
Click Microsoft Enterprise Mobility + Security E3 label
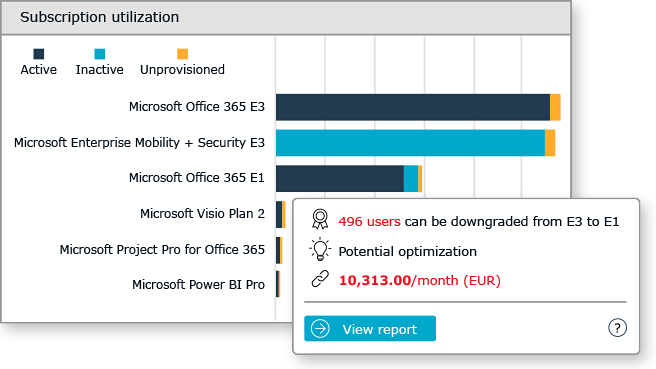[139, 143]
